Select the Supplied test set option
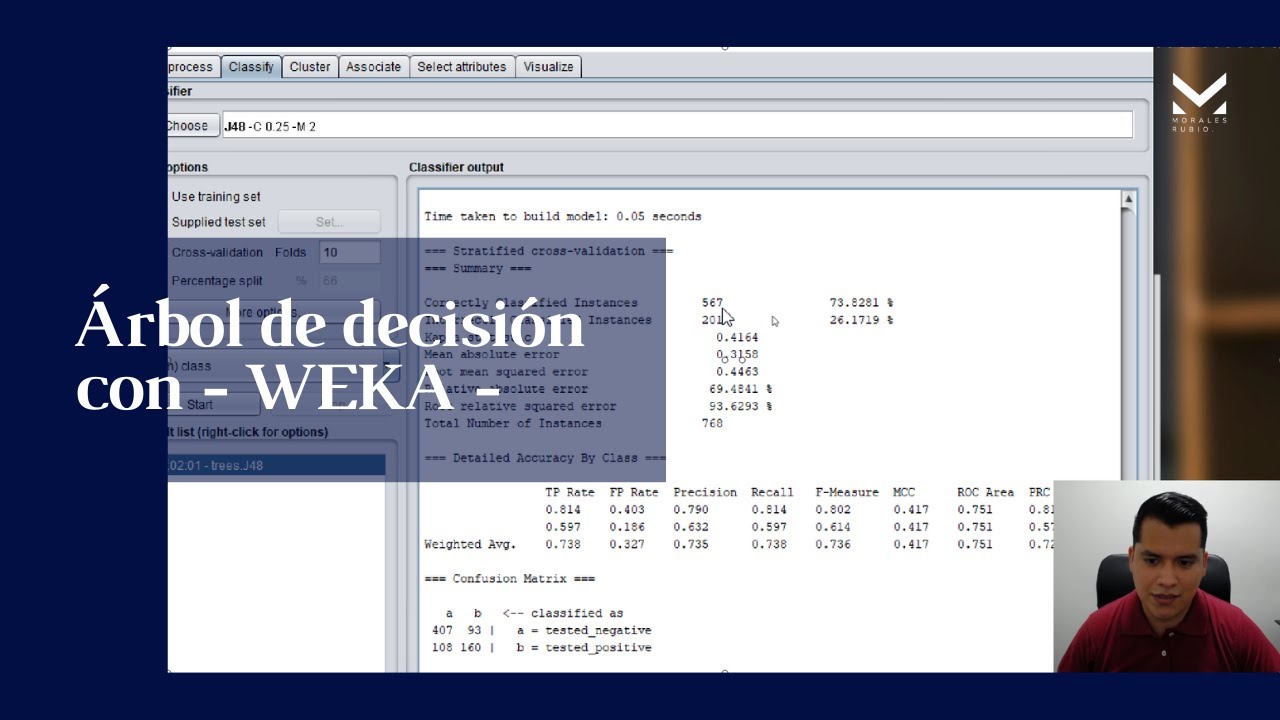 click(x=219, y=222)
